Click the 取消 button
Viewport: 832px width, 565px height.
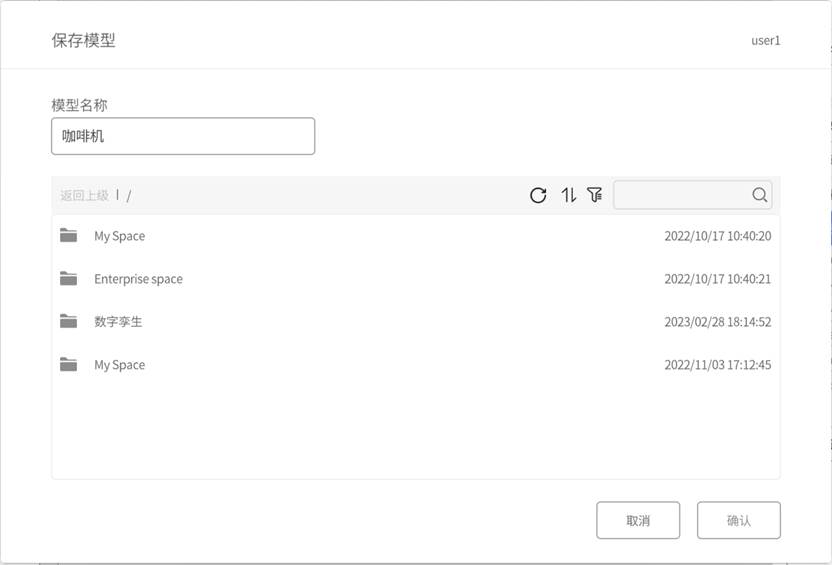[638, 520]
